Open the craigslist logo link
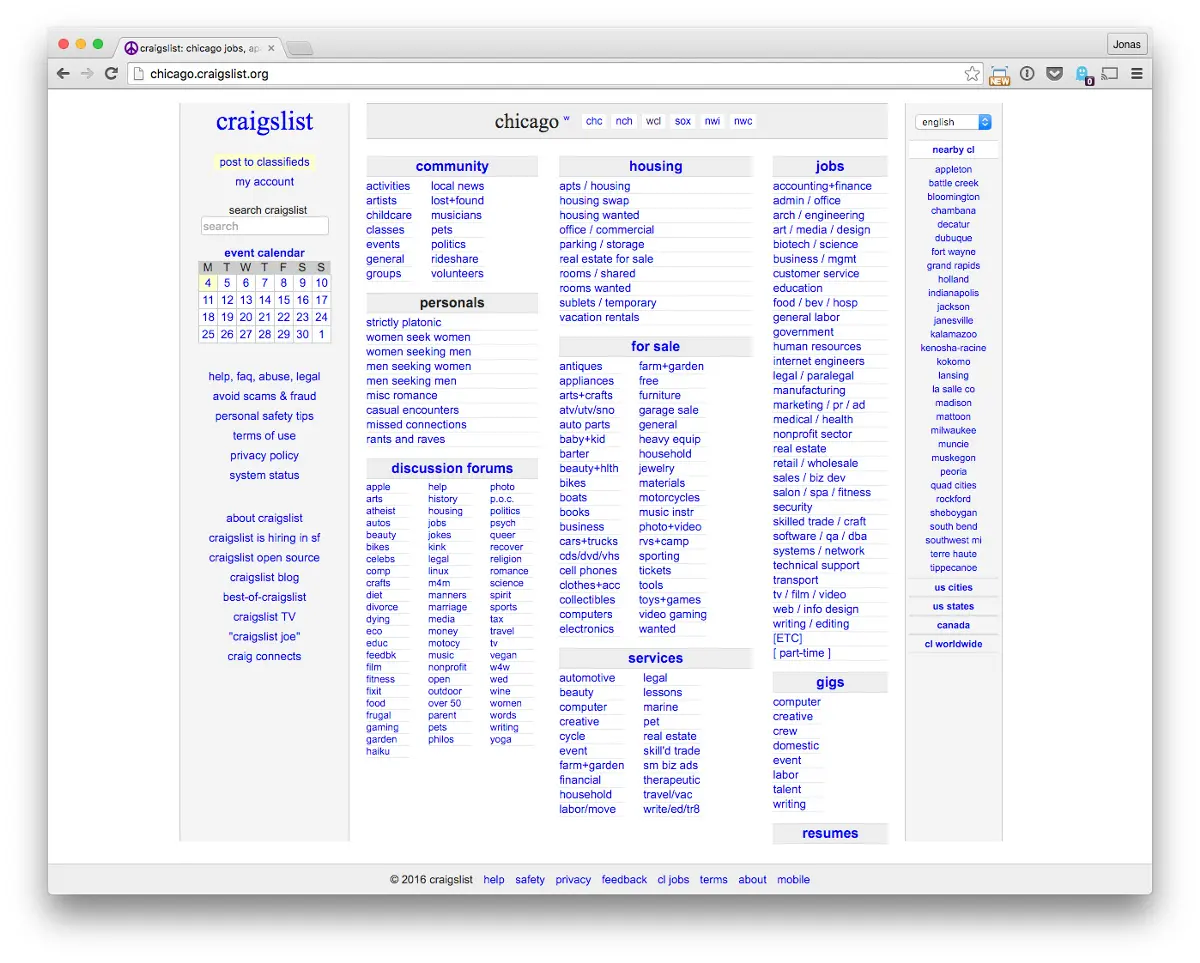The height and width of the screenshot is (963, 1200). click(264, 121)
